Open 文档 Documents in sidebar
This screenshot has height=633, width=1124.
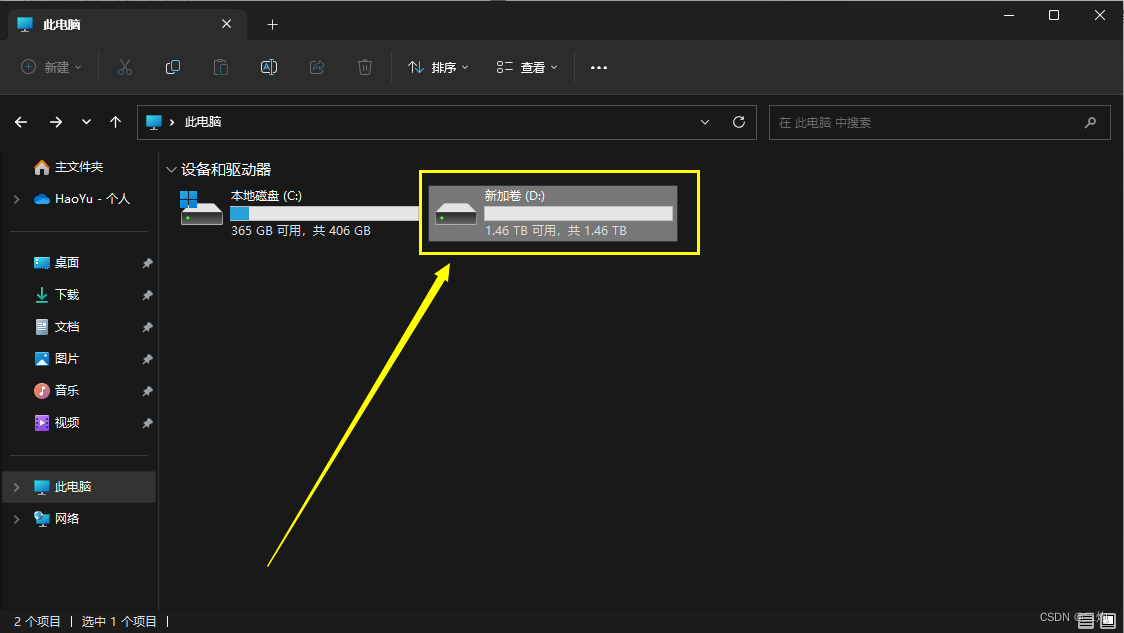[x=57, y=327]
